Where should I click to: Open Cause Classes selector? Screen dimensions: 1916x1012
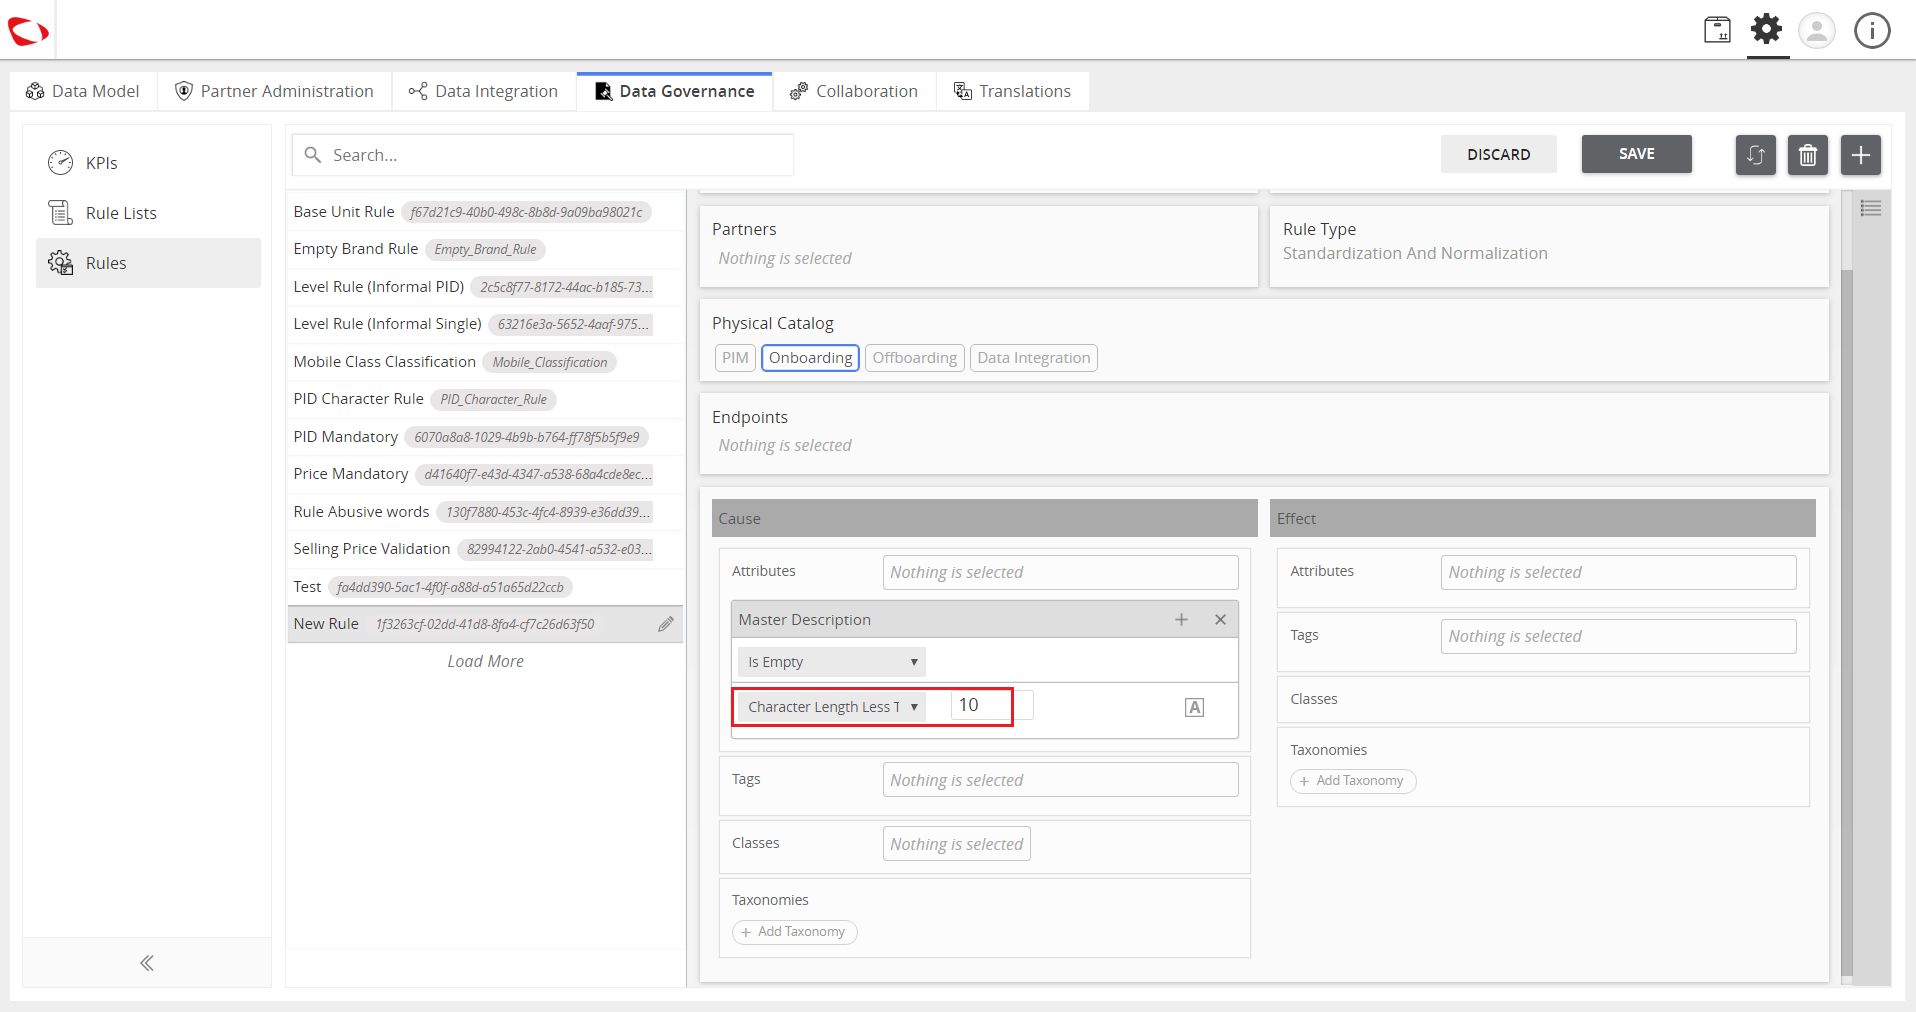(956, 844)
